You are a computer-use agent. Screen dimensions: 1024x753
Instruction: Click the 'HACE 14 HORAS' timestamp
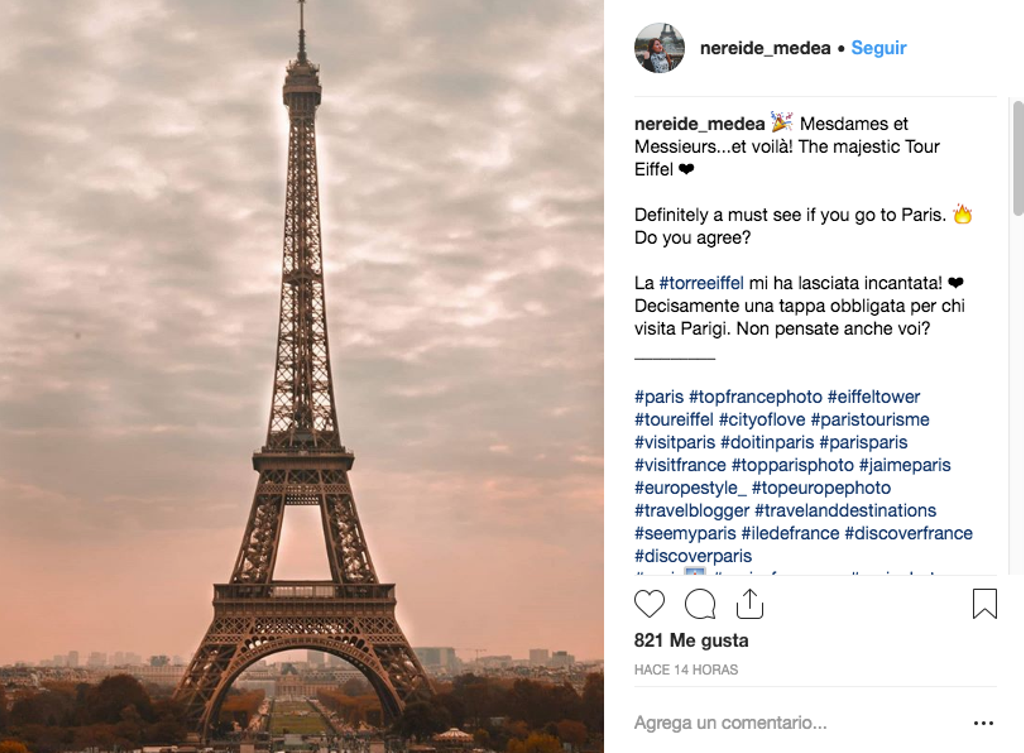click(685, 669)
